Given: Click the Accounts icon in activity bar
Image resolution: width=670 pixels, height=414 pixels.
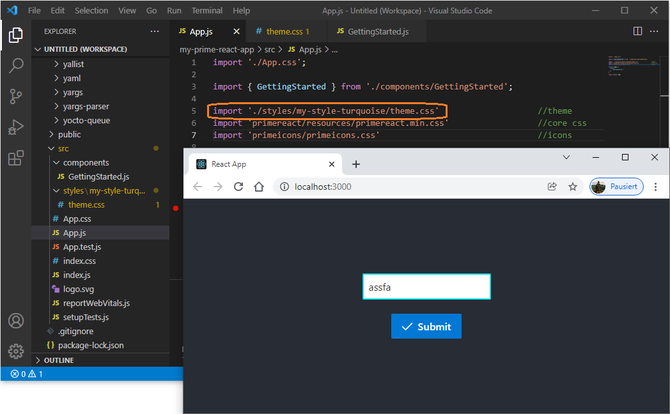Looking at the screenshot, I should click(x=16, y=321).
